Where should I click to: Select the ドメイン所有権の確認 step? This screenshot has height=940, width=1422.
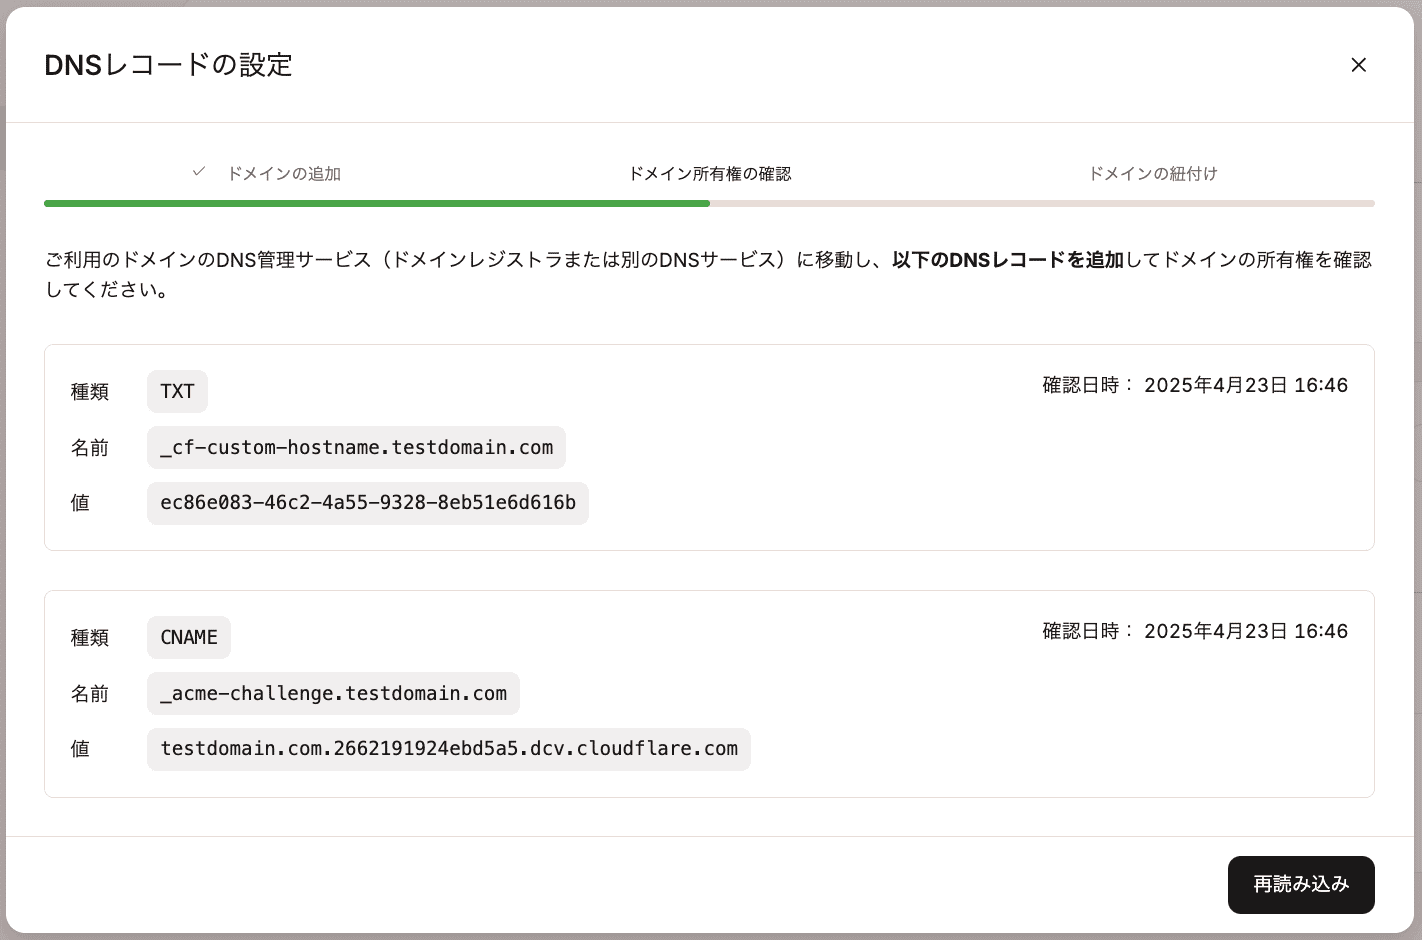coord(709,174)
